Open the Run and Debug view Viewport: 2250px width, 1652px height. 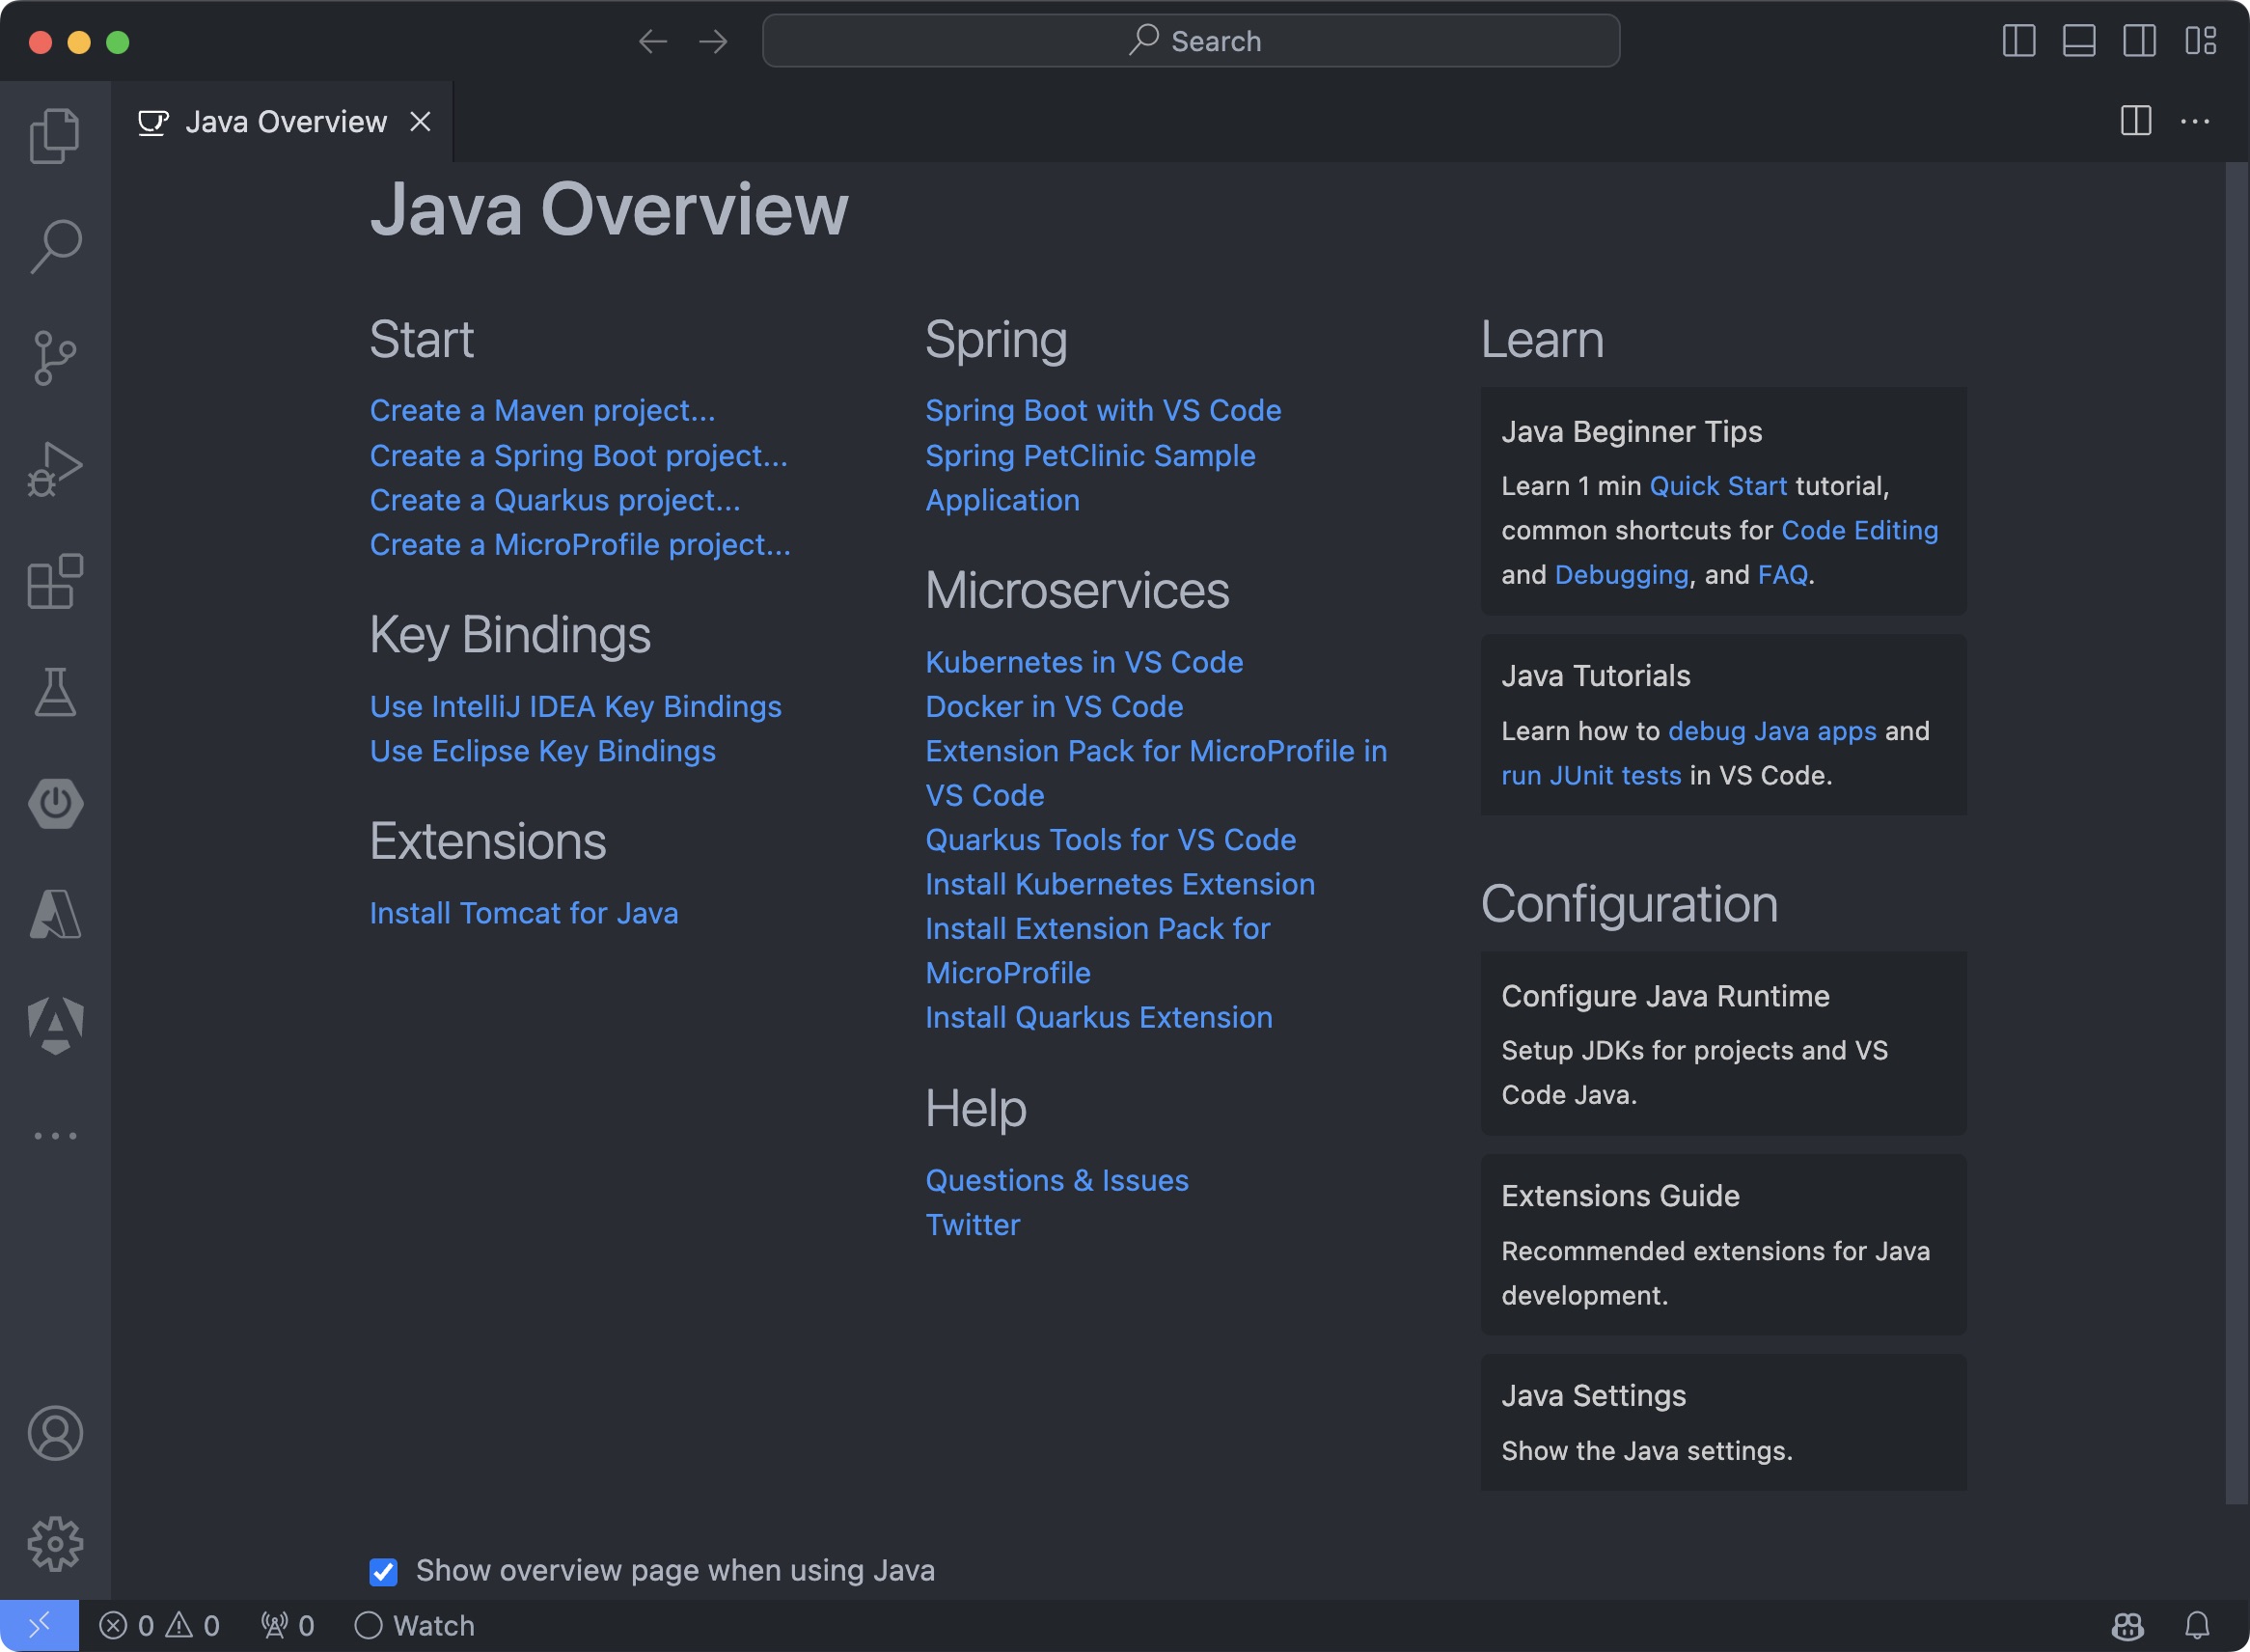pos(55,467)
